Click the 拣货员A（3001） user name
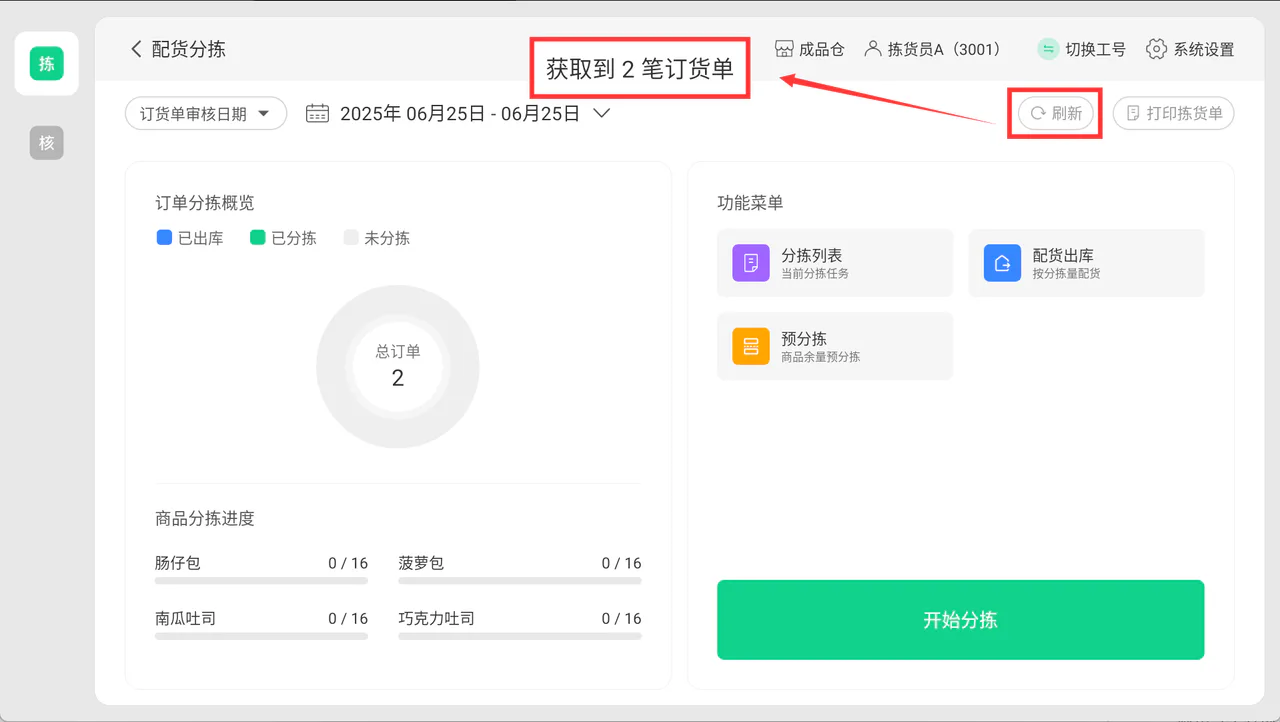 (945, 49)
